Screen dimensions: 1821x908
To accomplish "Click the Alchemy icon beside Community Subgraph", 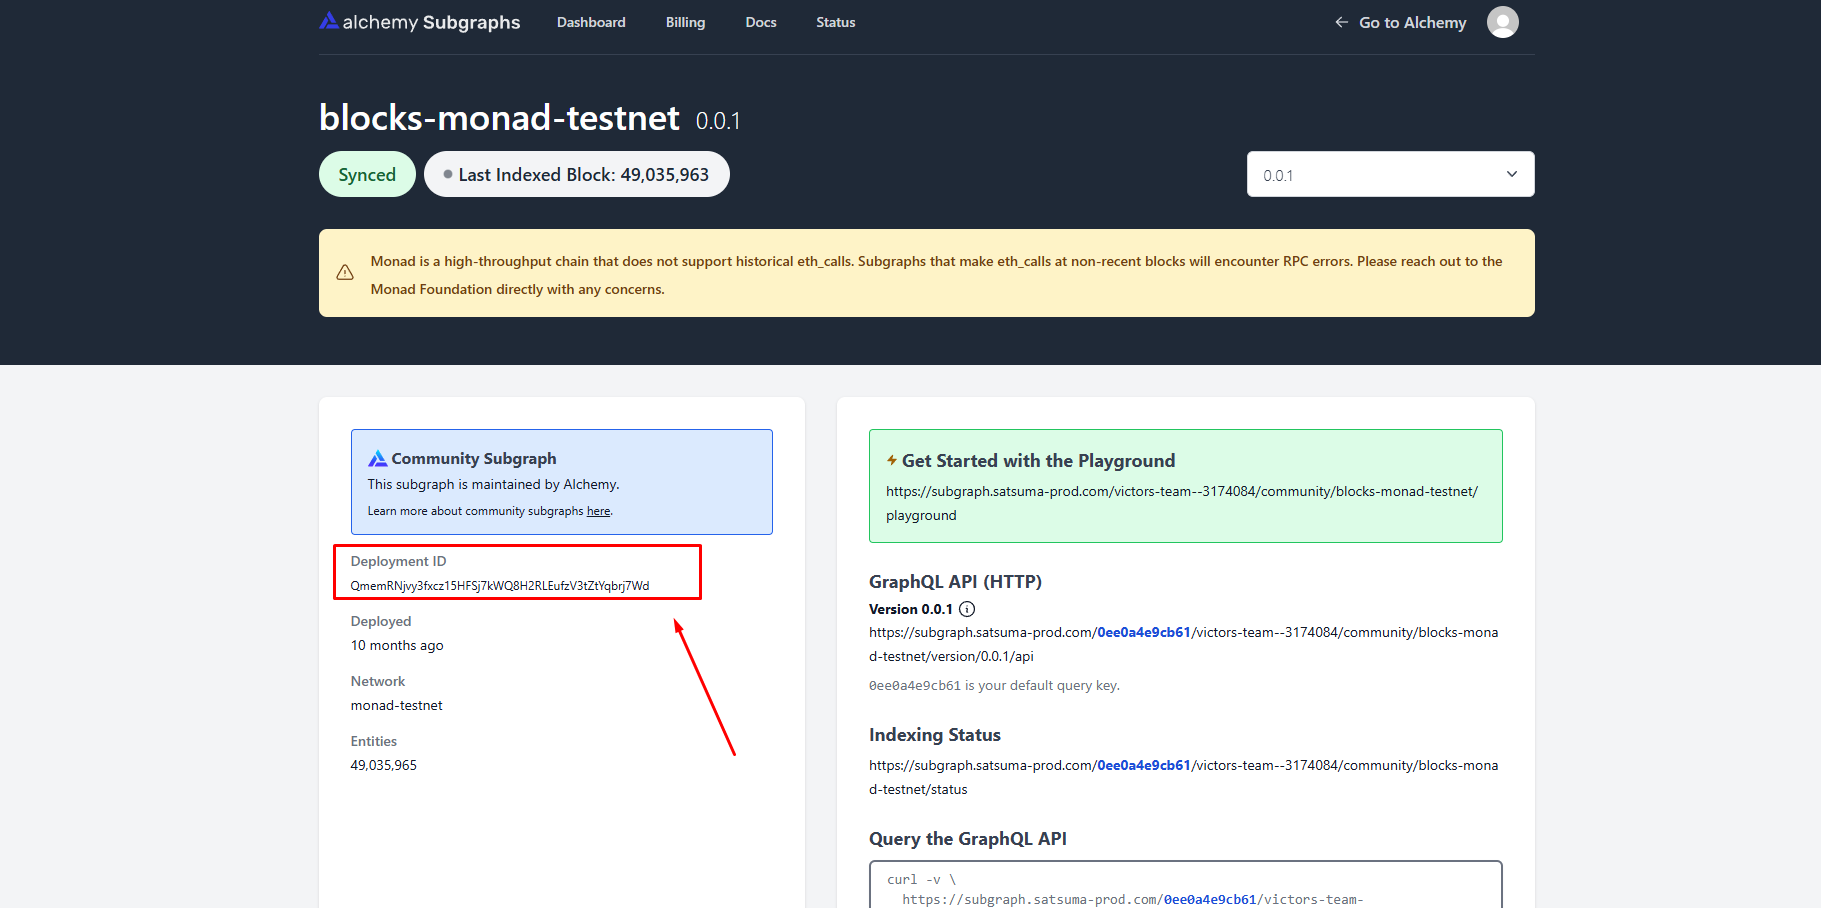I will (377, 459).
